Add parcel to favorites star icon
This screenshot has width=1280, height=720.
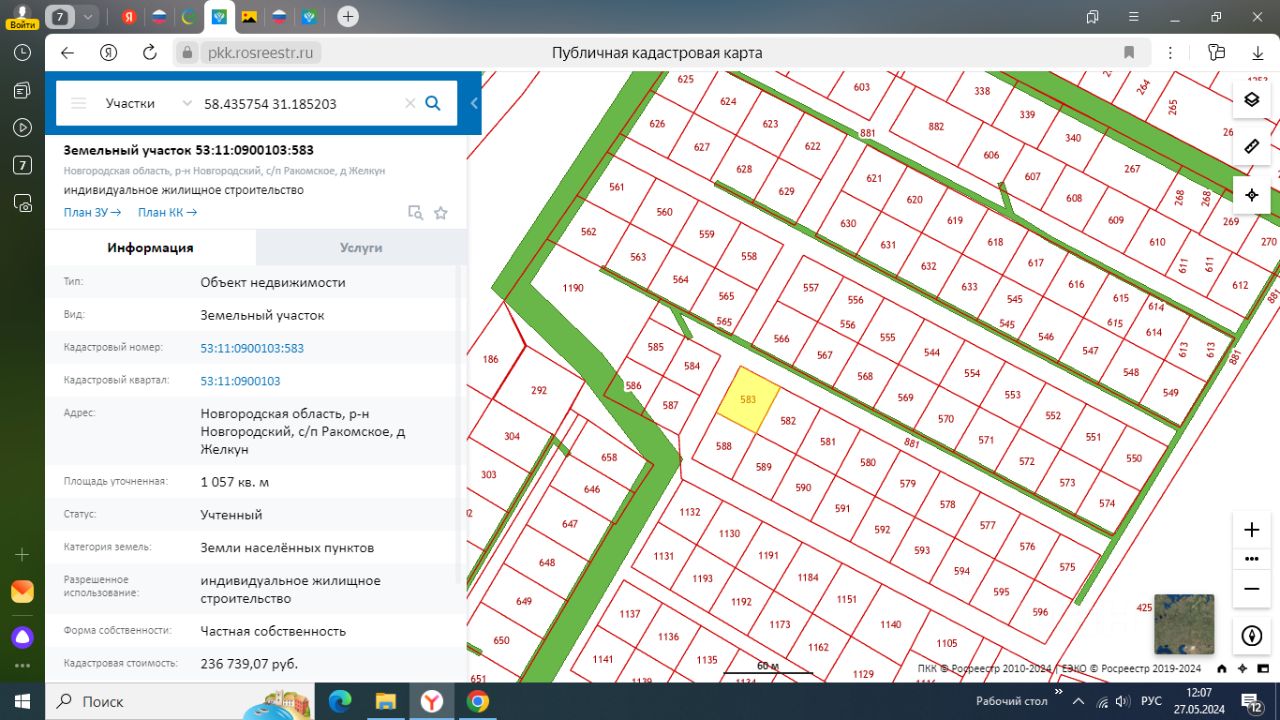point(440,212)
